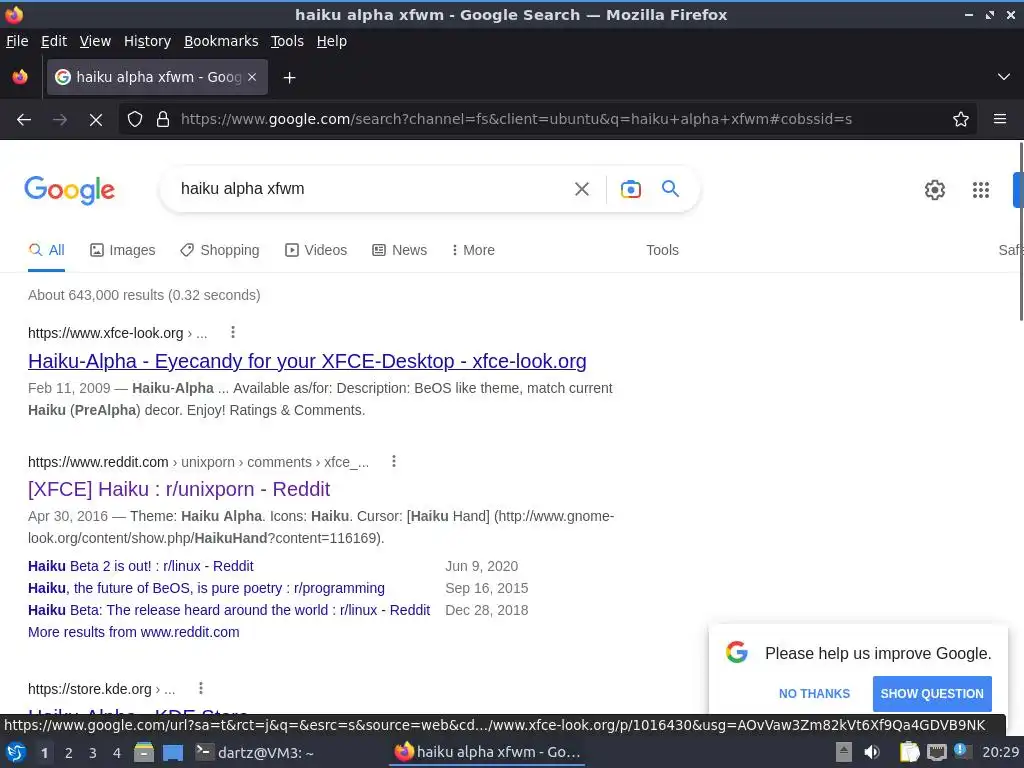1024x768 pixels.
Task: Open Google quick settings gear
Action: tap(935, 190)
